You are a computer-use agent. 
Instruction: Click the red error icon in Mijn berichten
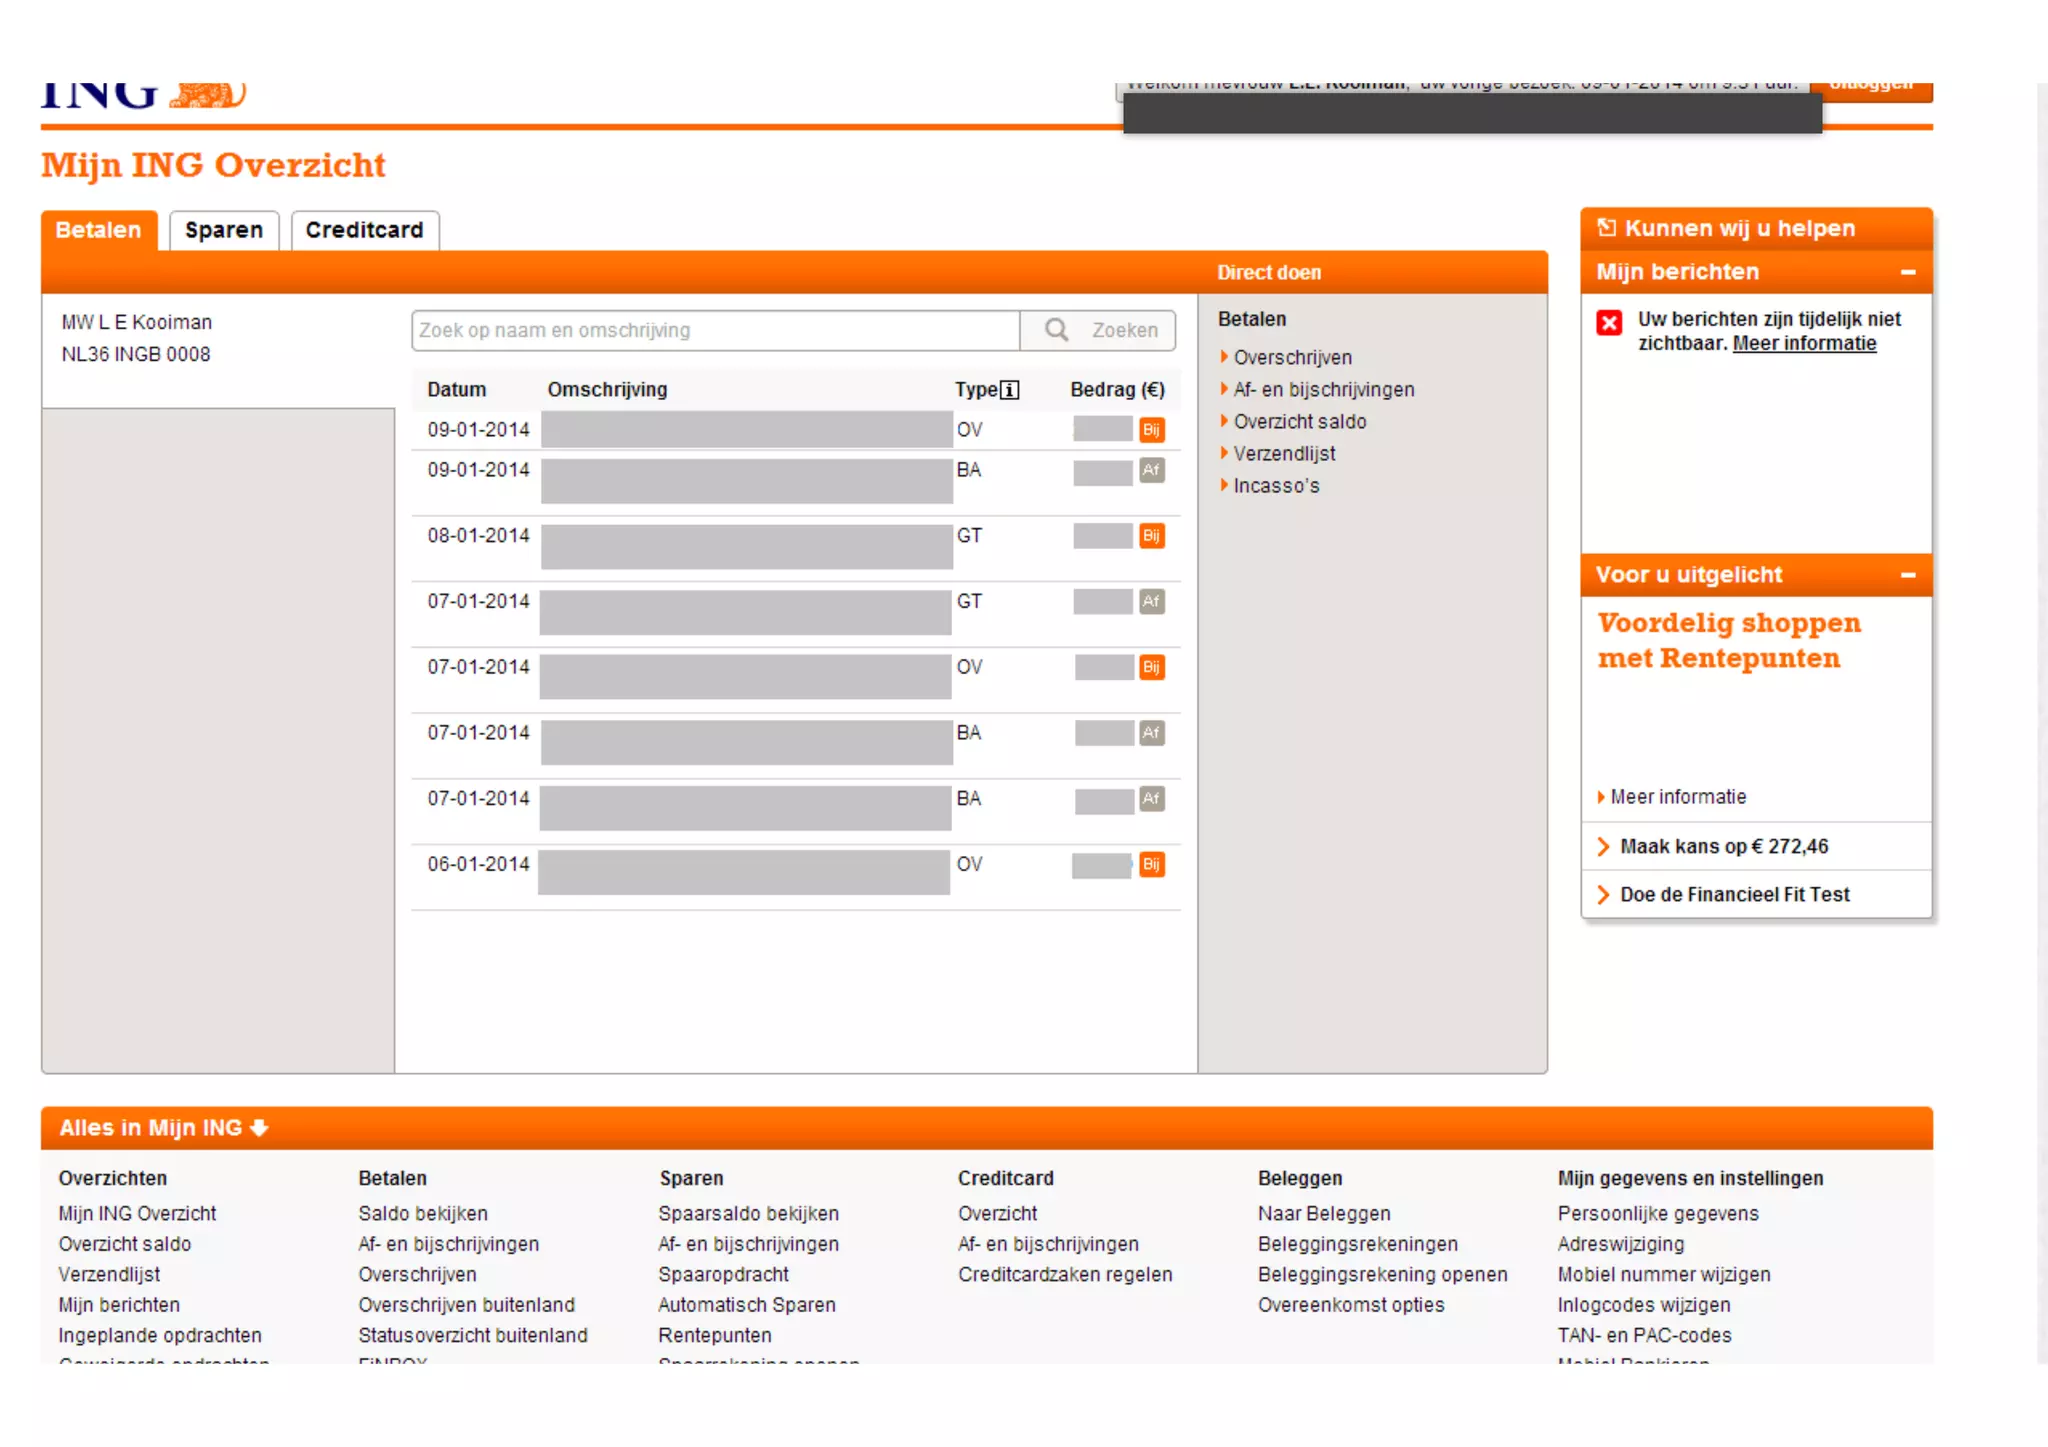pos(1609,323)
